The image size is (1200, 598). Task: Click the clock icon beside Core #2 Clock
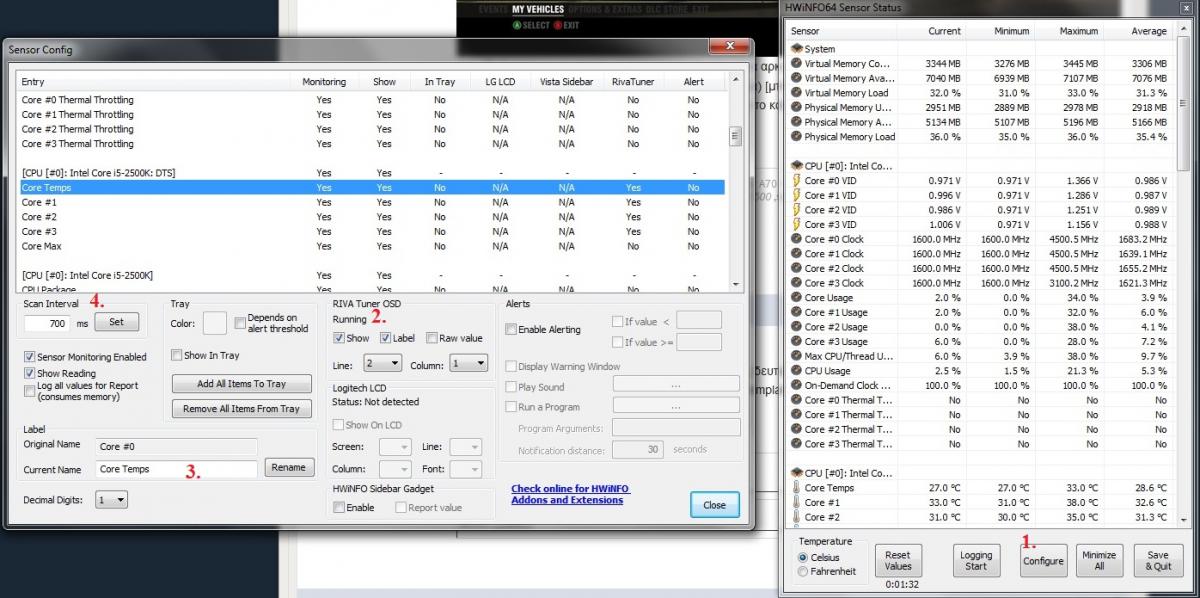[796, 268]
